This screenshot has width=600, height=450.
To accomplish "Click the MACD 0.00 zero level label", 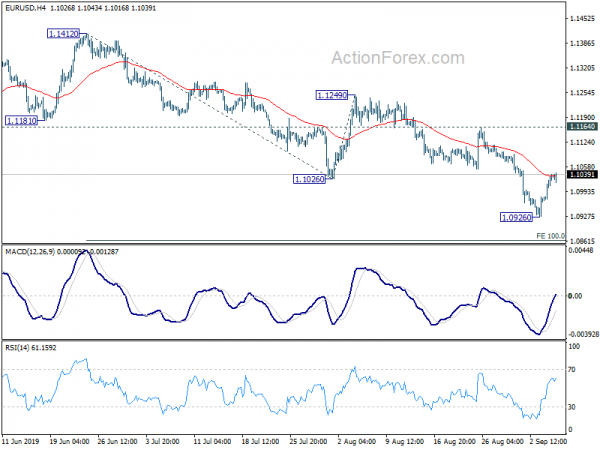I will tap(576, 296).
